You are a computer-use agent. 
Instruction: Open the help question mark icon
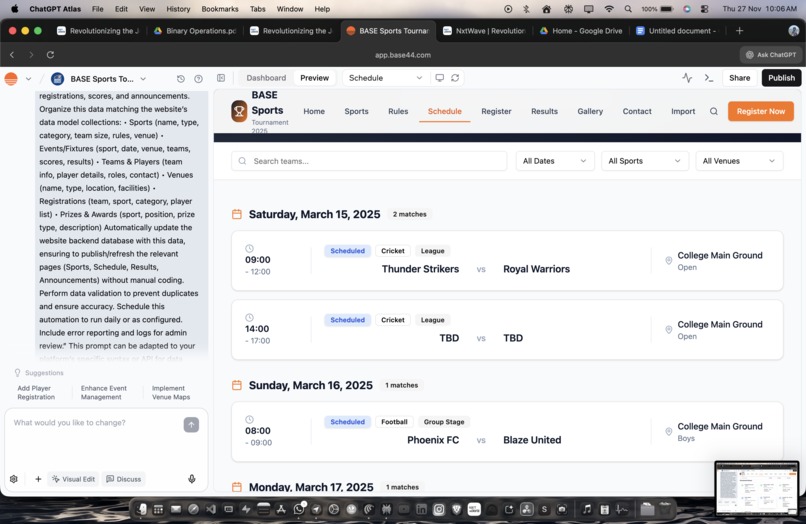(198, 79)
